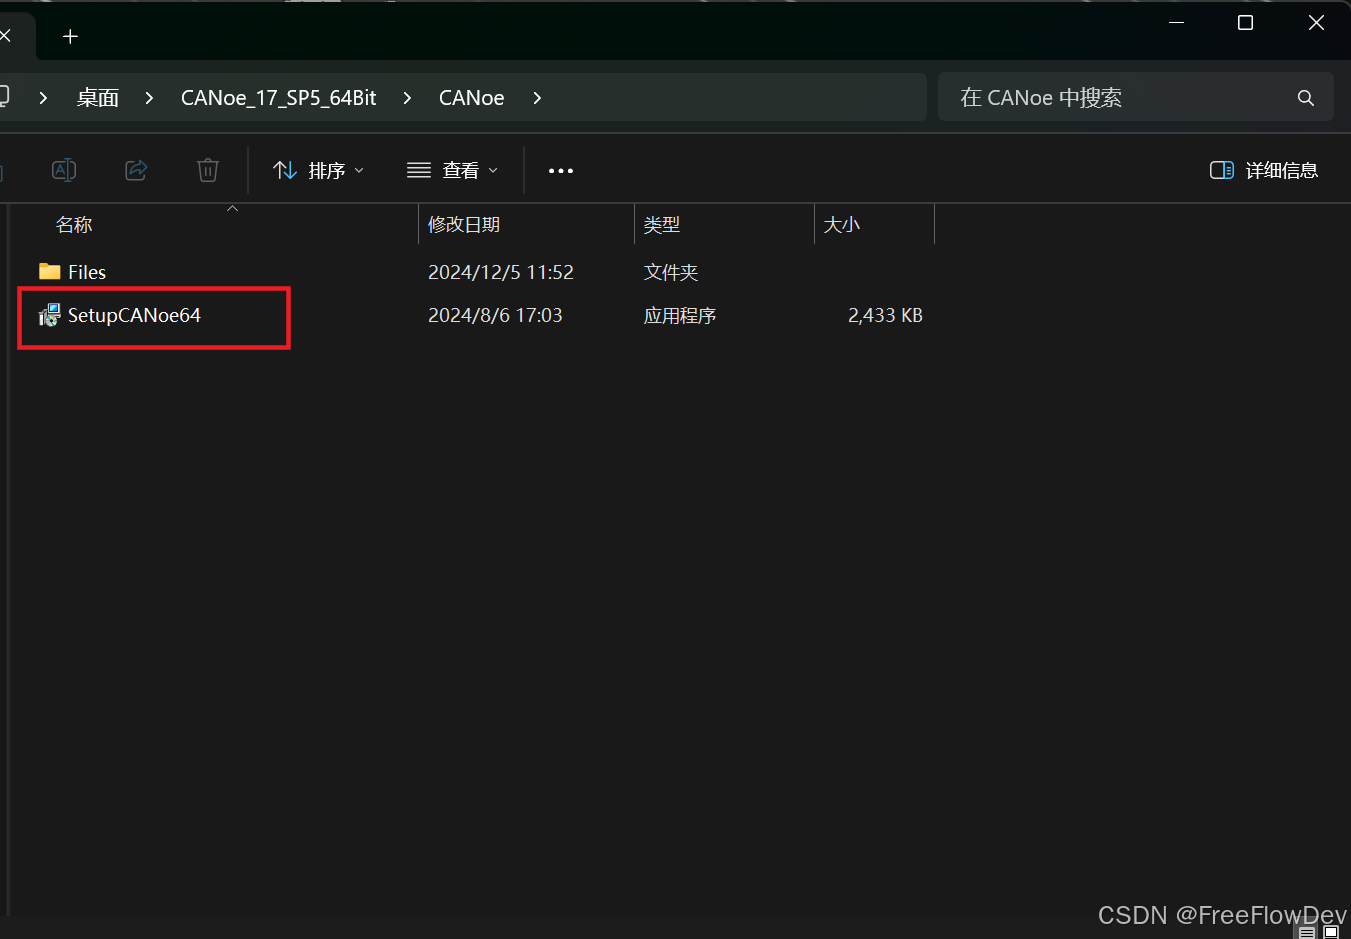
Task: Click the CANoe breadcrumb segment
Action: (472, 98)
